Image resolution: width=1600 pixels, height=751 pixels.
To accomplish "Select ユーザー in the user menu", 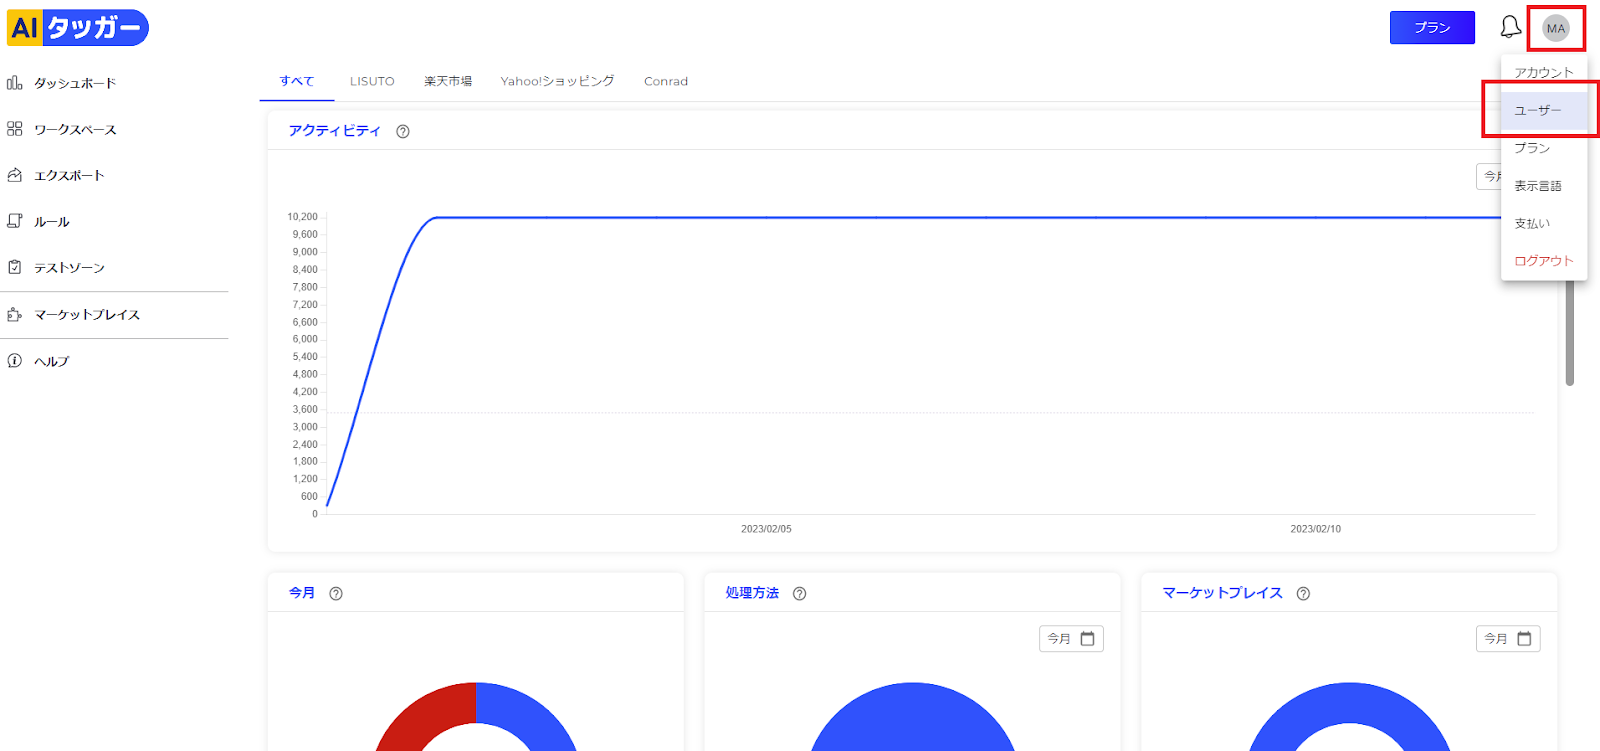I will coord(1544,110).
